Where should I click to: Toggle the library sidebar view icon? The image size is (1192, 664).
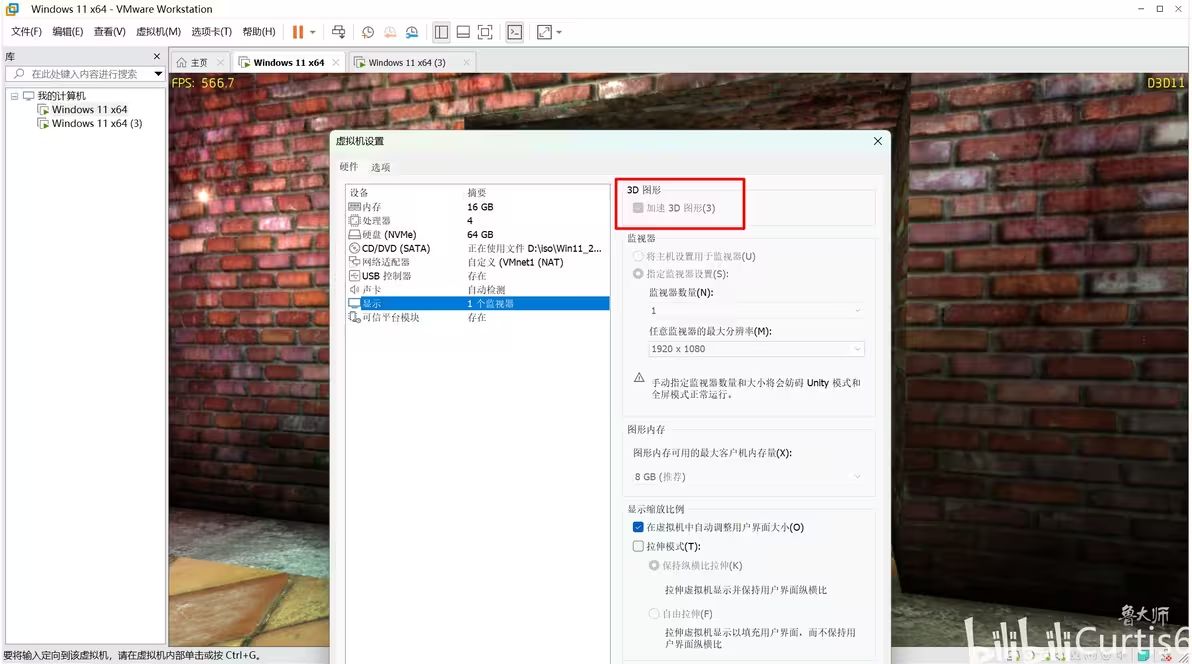[x=441, y=32]
